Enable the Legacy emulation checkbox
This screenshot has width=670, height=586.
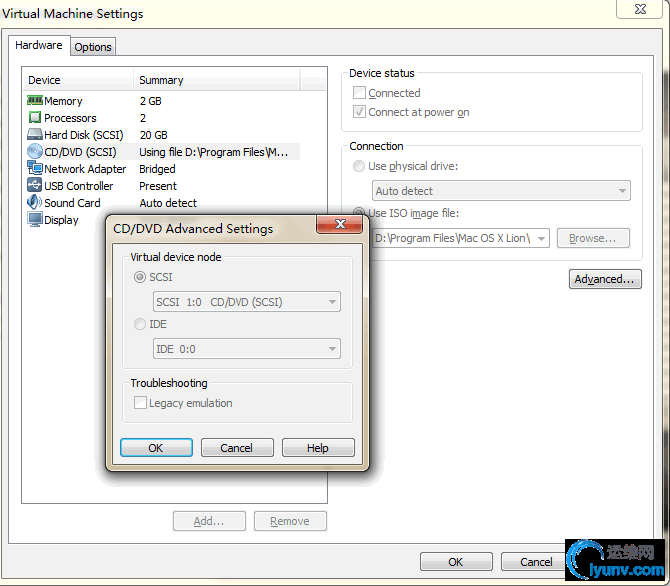[140, 403]
